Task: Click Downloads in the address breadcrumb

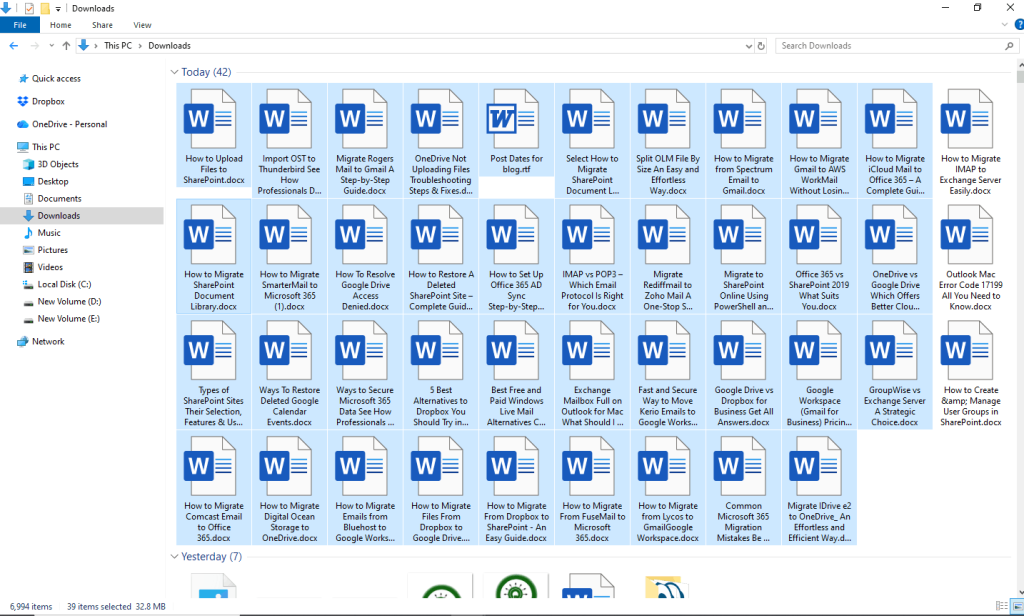Action: [169, 46]
